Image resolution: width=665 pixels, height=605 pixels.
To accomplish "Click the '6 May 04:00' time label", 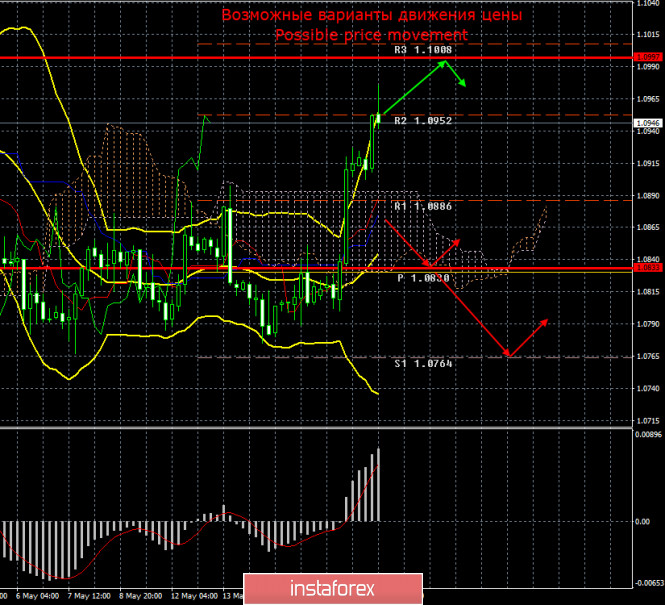I will point(37,596).
